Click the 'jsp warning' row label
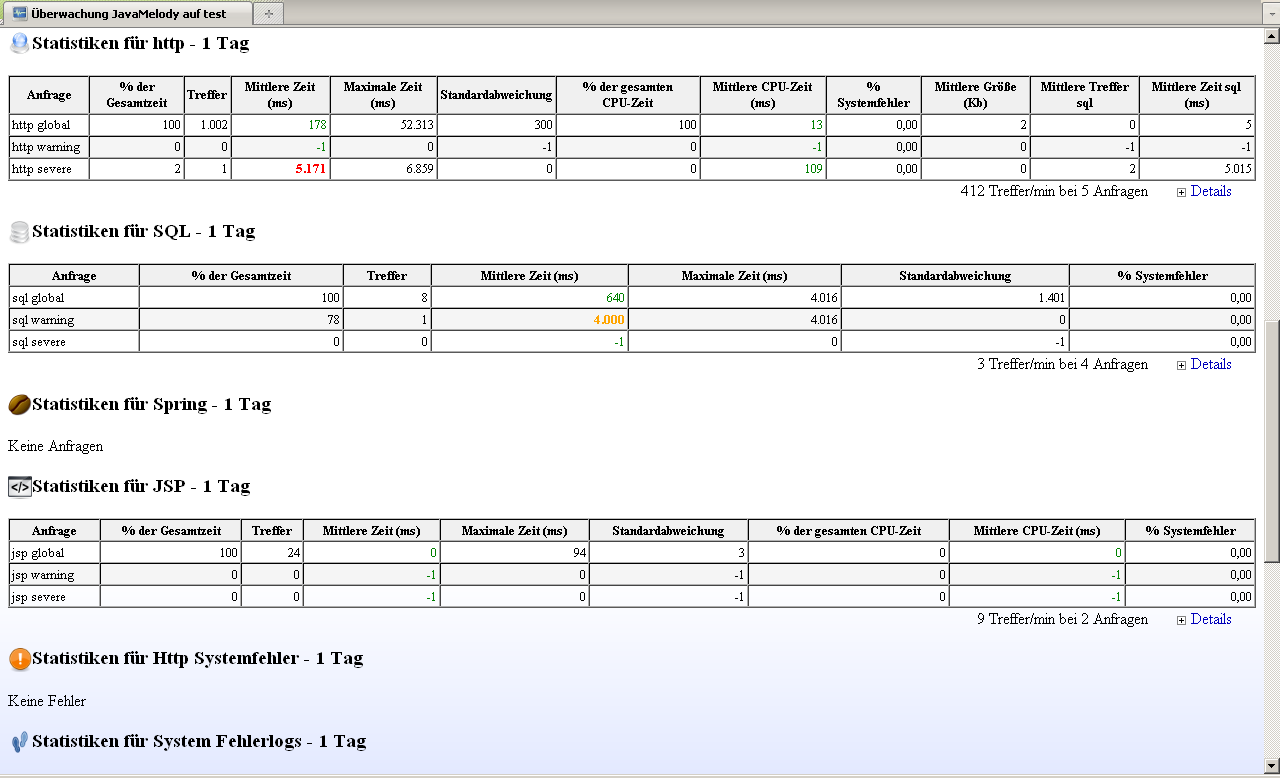1280x778 pixels. point(43,575)
